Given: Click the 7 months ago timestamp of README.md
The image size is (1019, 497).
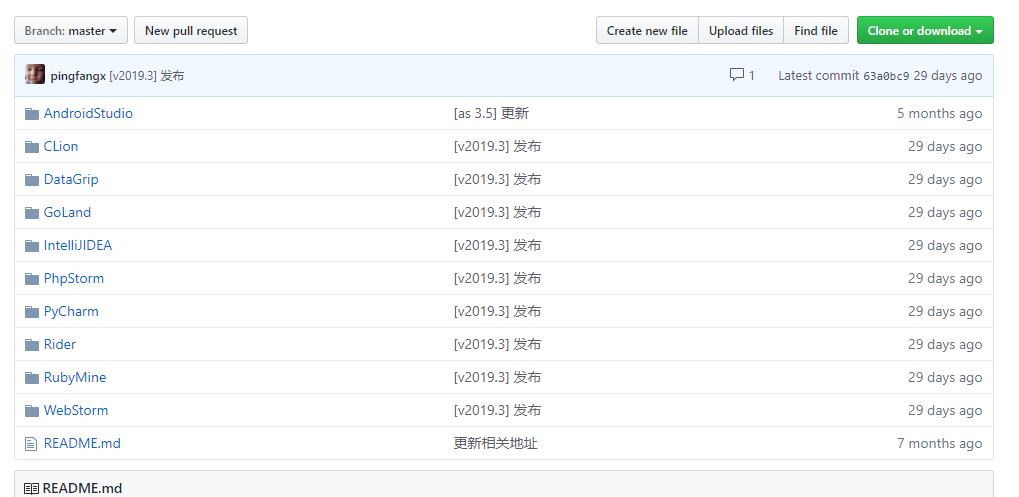Looking at the screenshot, I should [x=940, y=444].
